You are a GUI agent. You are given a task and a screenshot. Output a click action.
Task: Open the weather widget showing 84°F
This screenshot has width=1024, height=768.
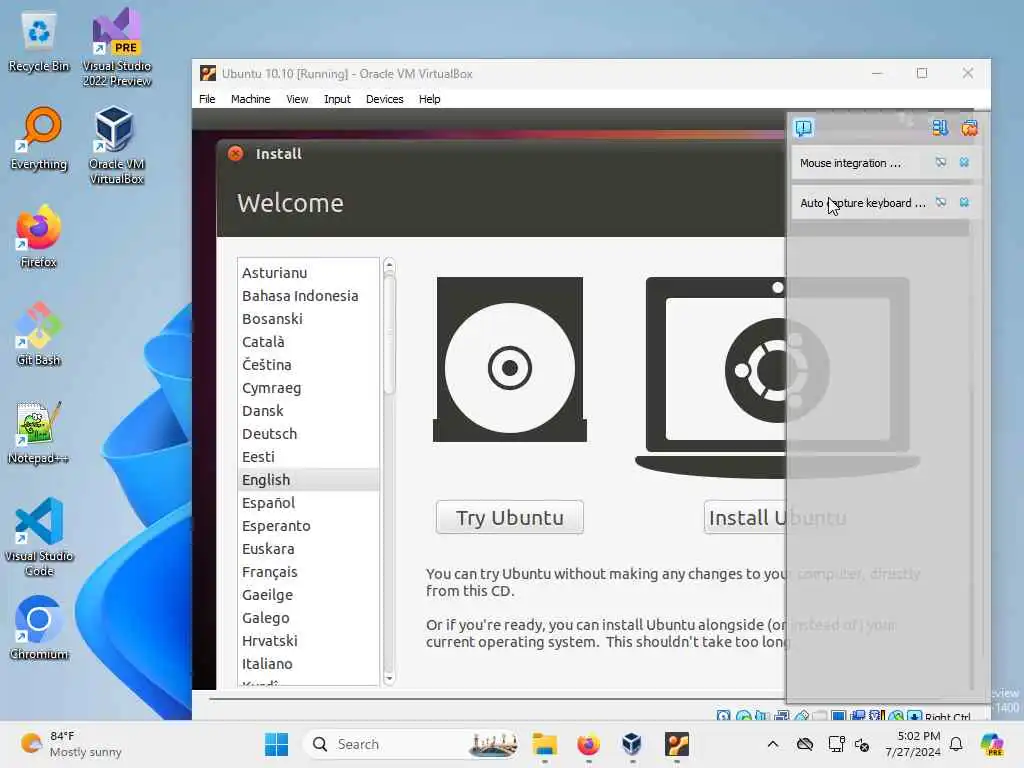pos(71,744)
